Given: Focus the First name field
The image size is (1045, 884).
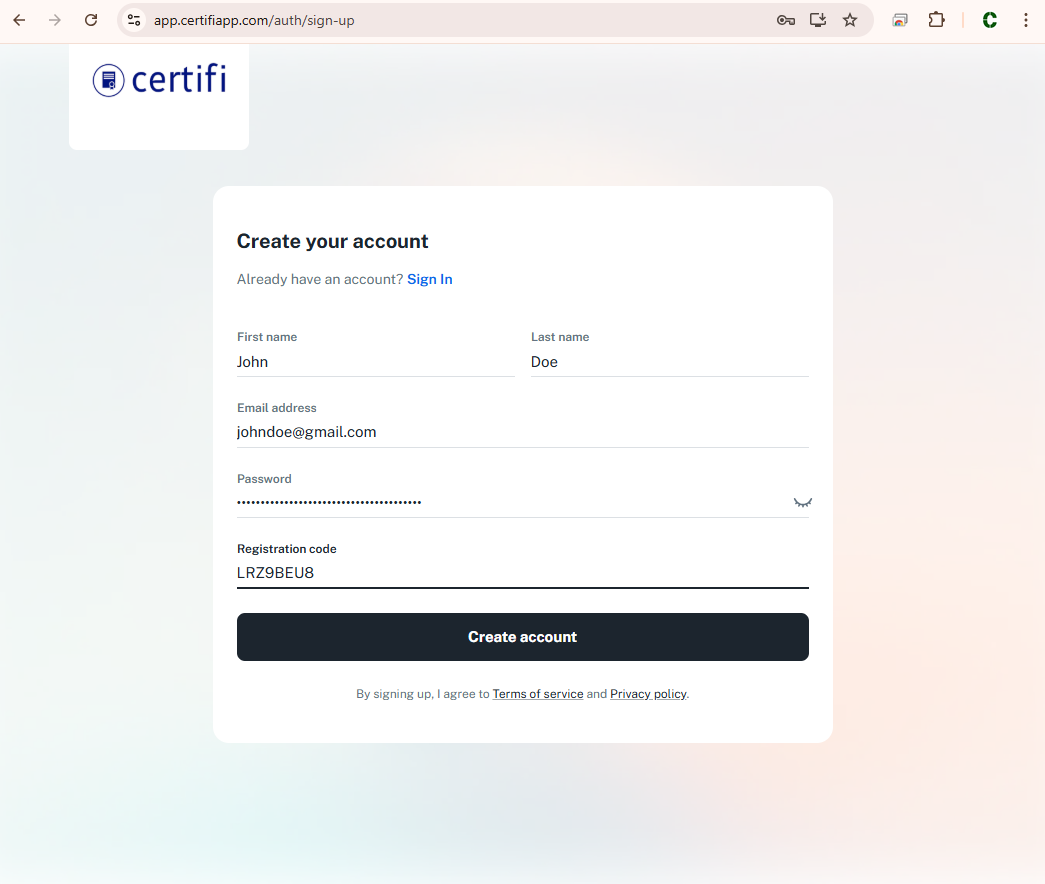Looking at the screenshot, I should tap(375, 362).
